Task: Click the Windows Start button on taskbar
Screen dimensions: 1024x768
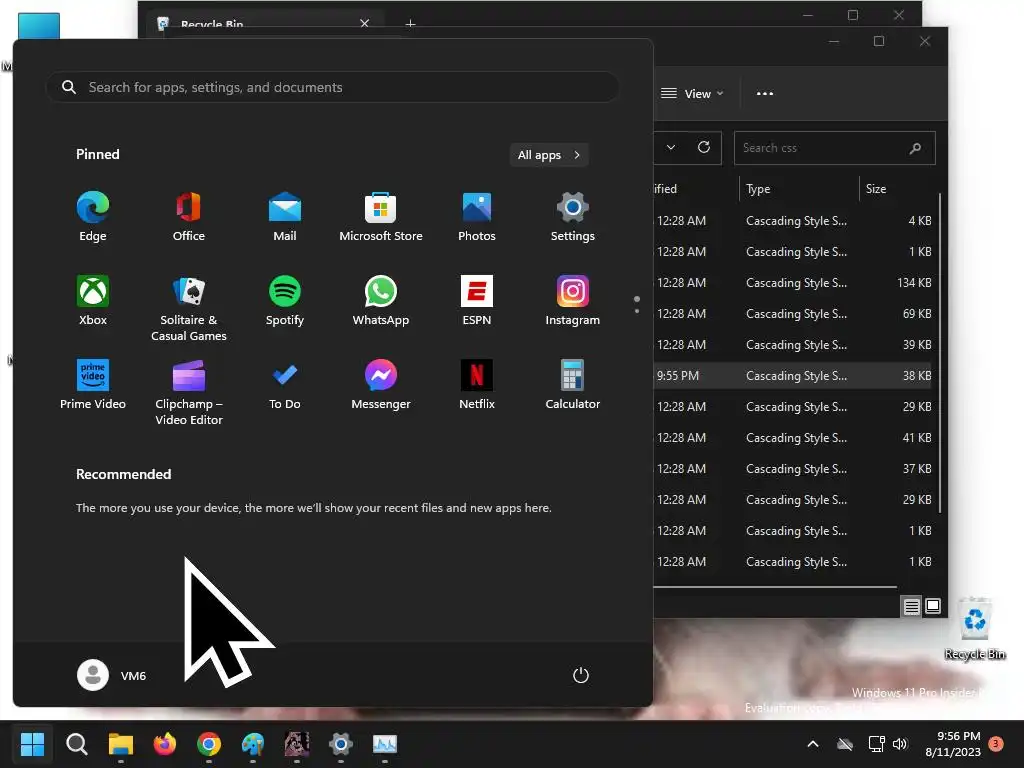Action: coord(32,744)
